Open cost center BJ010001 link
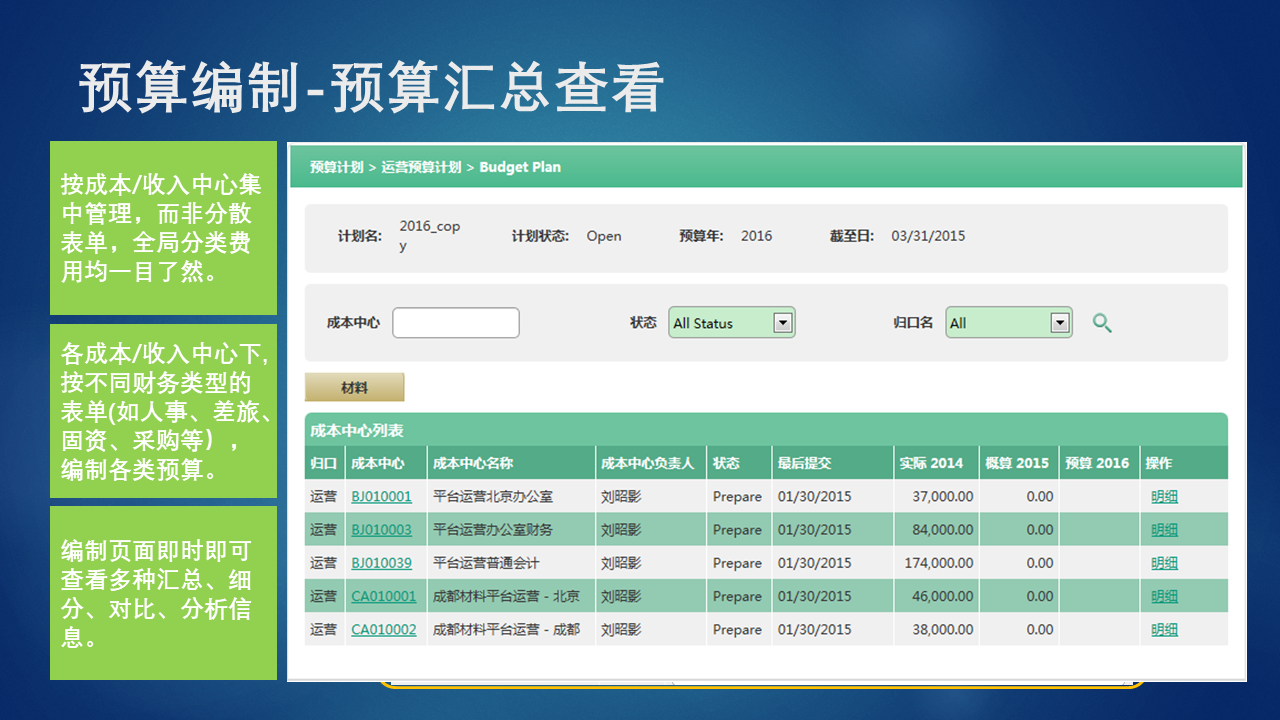The image size is (1280, 720). [381, 496]
